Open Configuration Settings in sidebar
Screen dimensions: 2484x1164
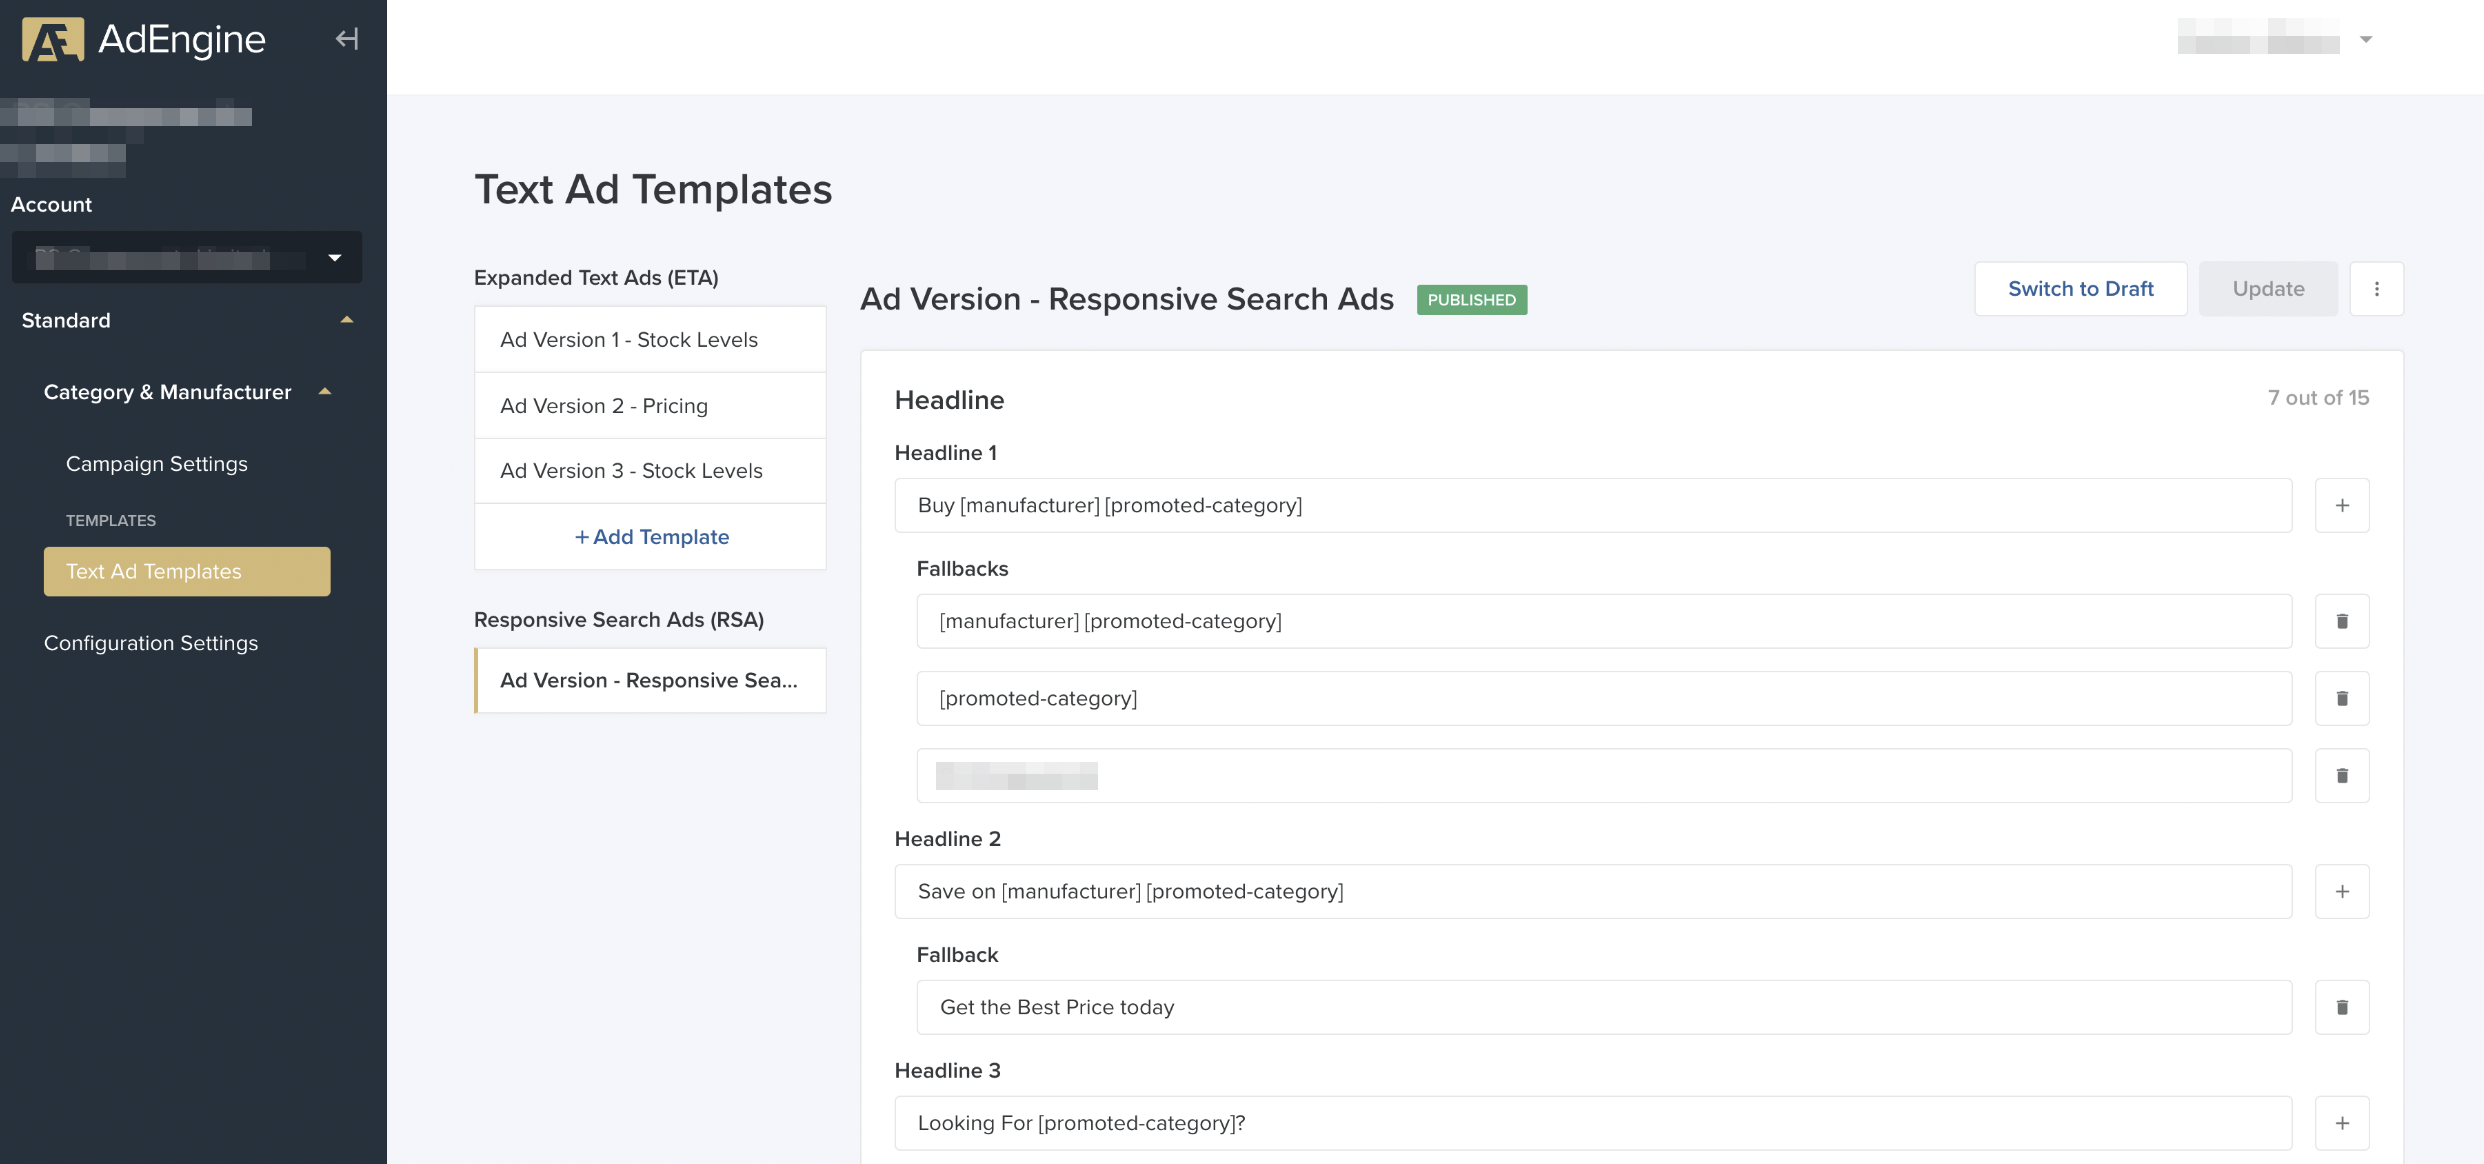click(x=151, y=643)
